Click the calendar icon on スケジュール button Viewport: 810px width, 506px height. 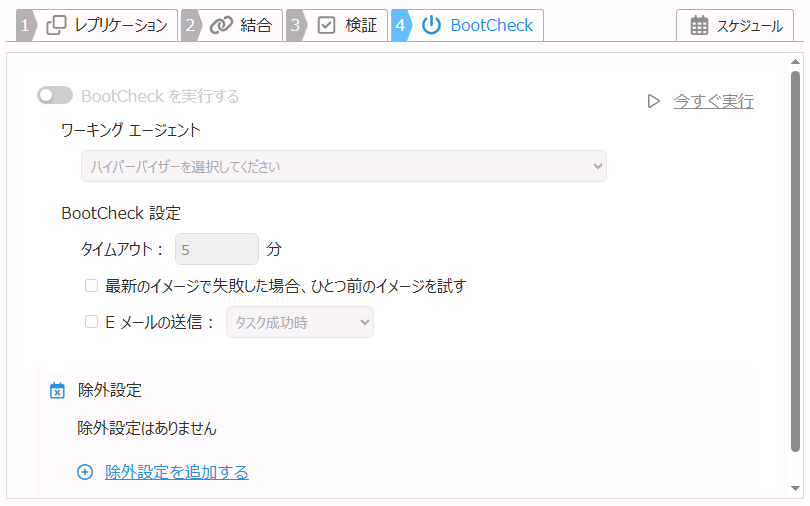[699, 26]
